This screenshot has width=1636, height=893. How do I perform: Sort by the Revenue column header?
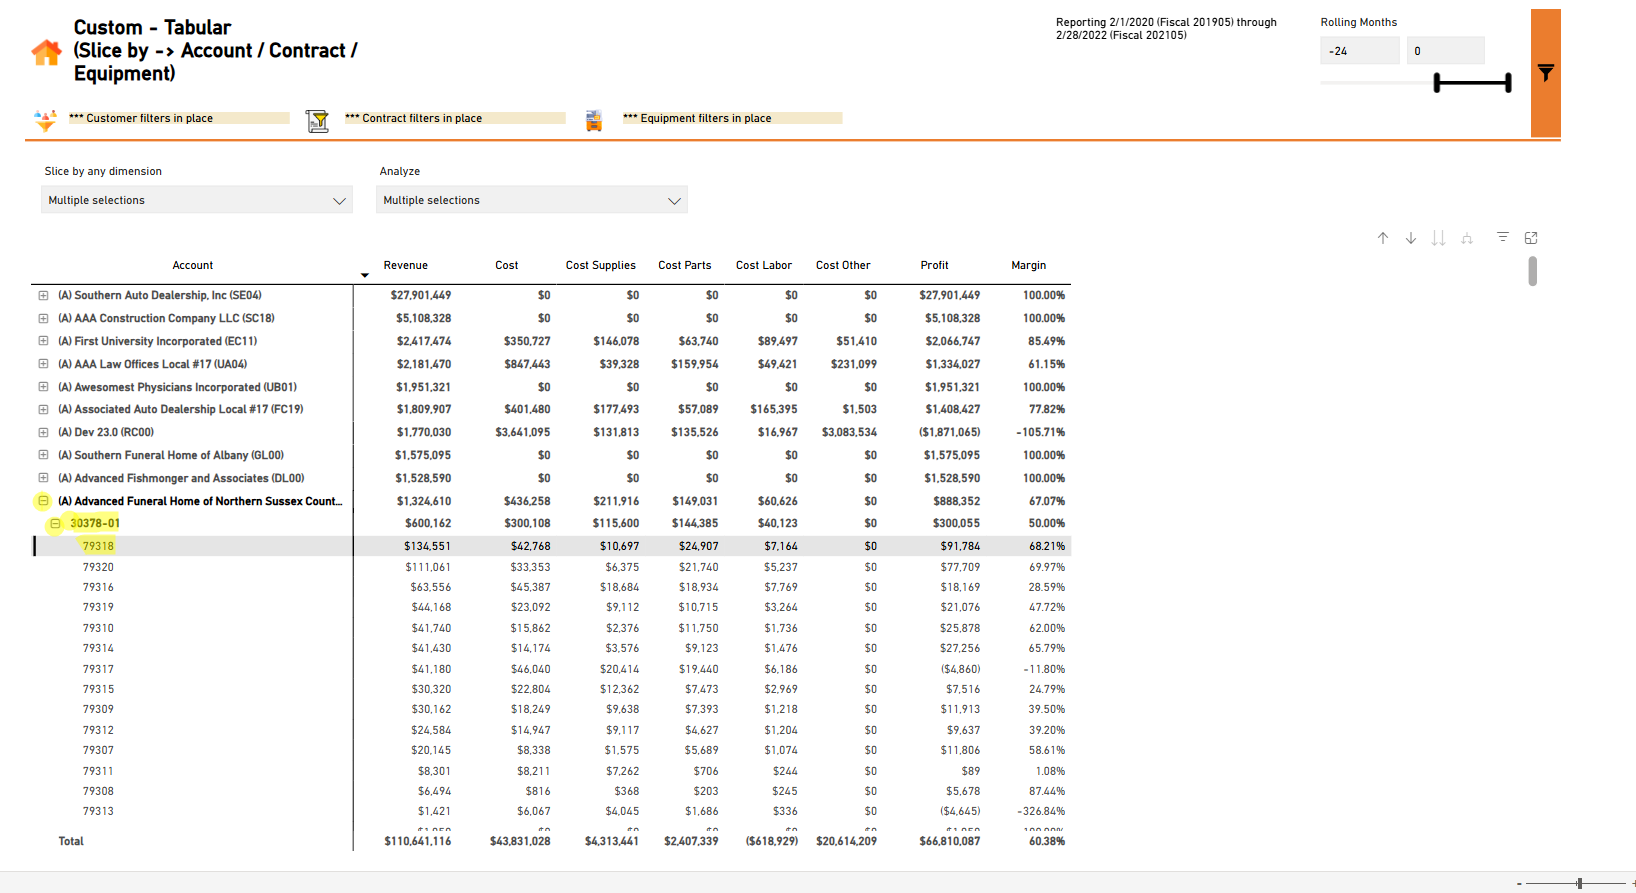(x=405, y=265)
